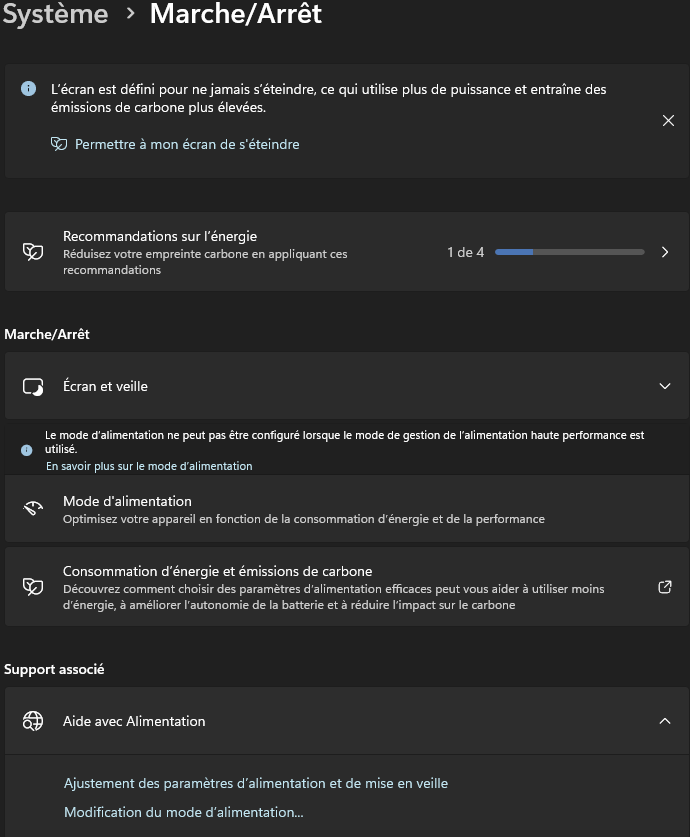Go back to Système in breadcrumb
The width and height of the screenshot is (690, 837).
55,14
